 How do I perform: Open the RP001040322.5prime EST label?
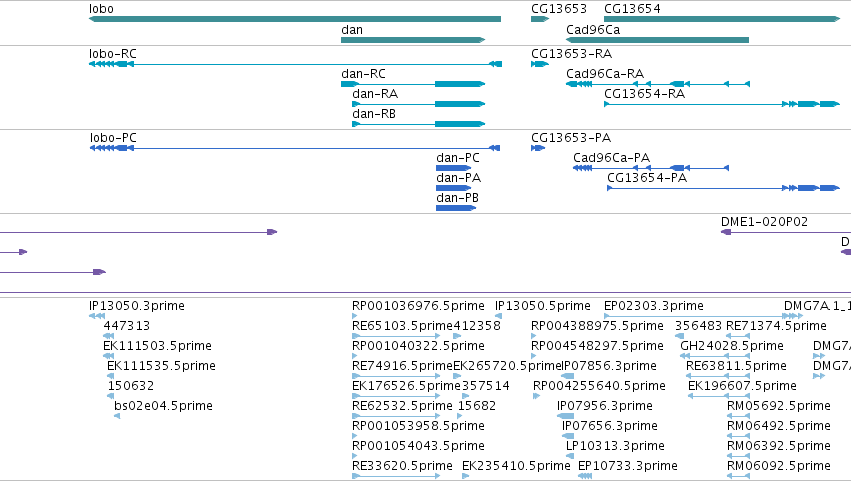[418, 346]
